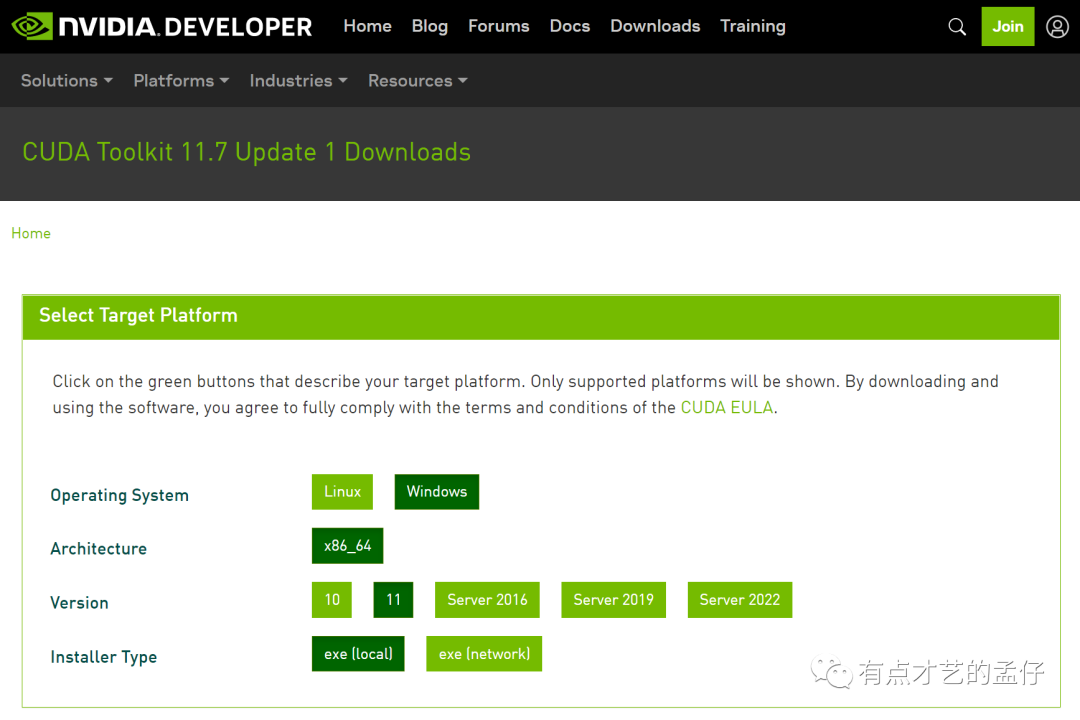
Task: Click CUDA Toolkit 11.7 Update 1 Downloads heading
Action: click(x=247, y=152)
